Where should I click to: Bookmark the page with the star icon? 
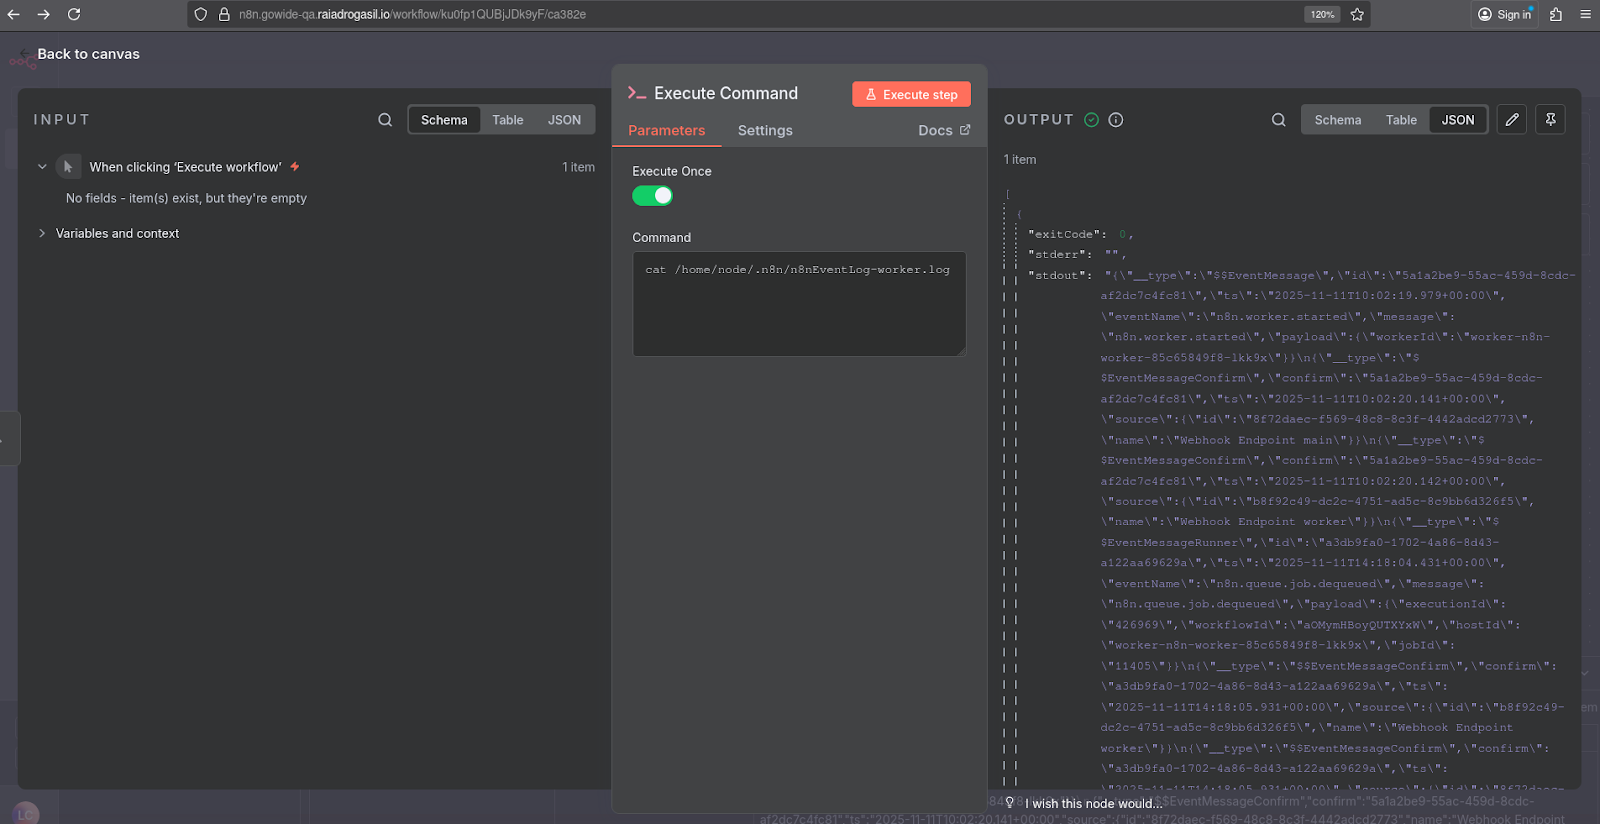pyautogui.click(x=1357, y=14)
